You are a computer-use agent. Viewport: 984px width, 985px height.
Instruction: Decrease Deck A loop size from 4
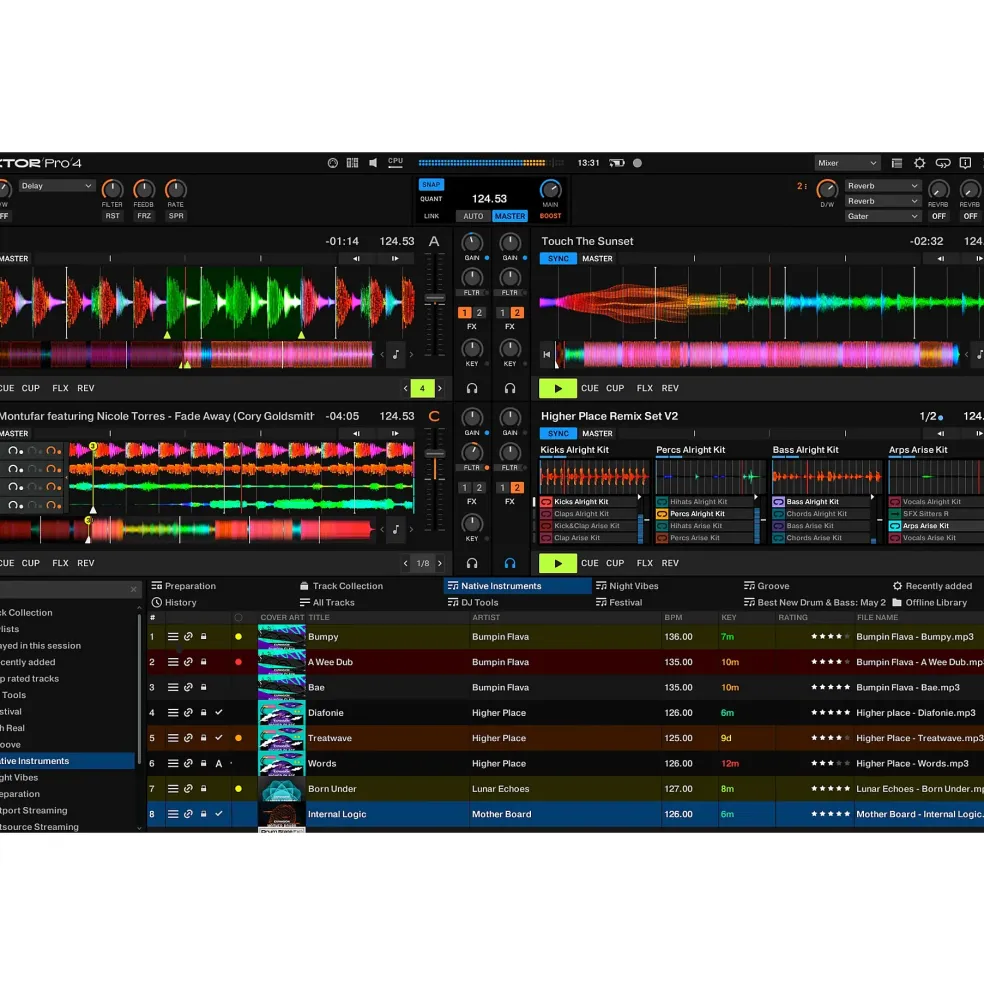pos(405,388)
